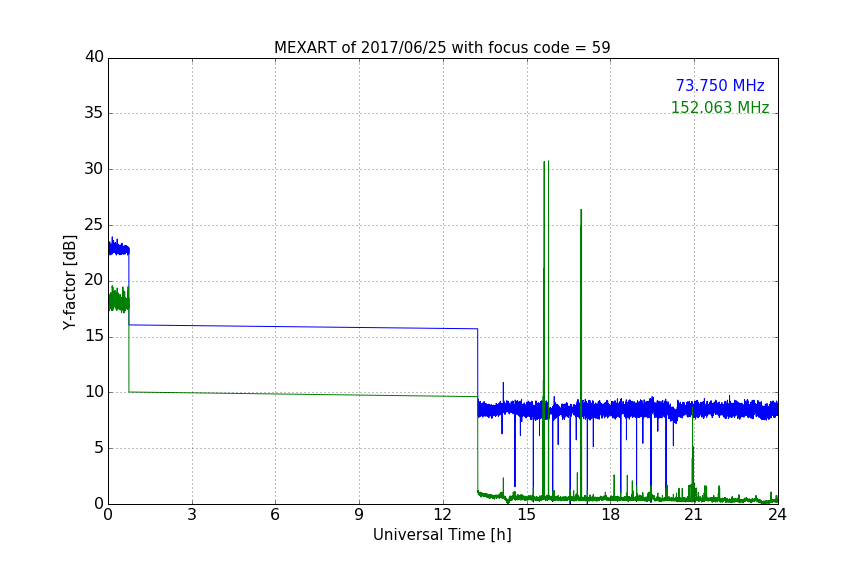Screen dimensions: 864x576
Task: Click the y-axis tick label '25'
Action: pos(94,225)
